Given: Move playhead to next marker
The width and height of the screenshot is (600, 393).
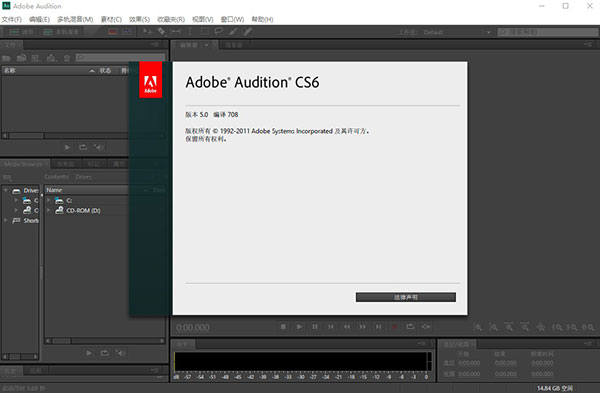Looking at the screenshot, I should pyautogui.click(x=378, y=327).
